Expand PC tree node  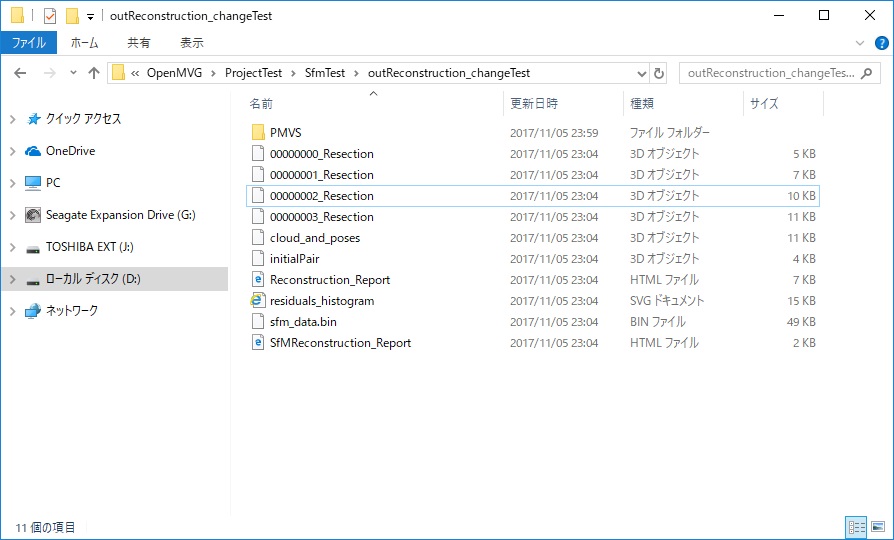click(13, 183)
